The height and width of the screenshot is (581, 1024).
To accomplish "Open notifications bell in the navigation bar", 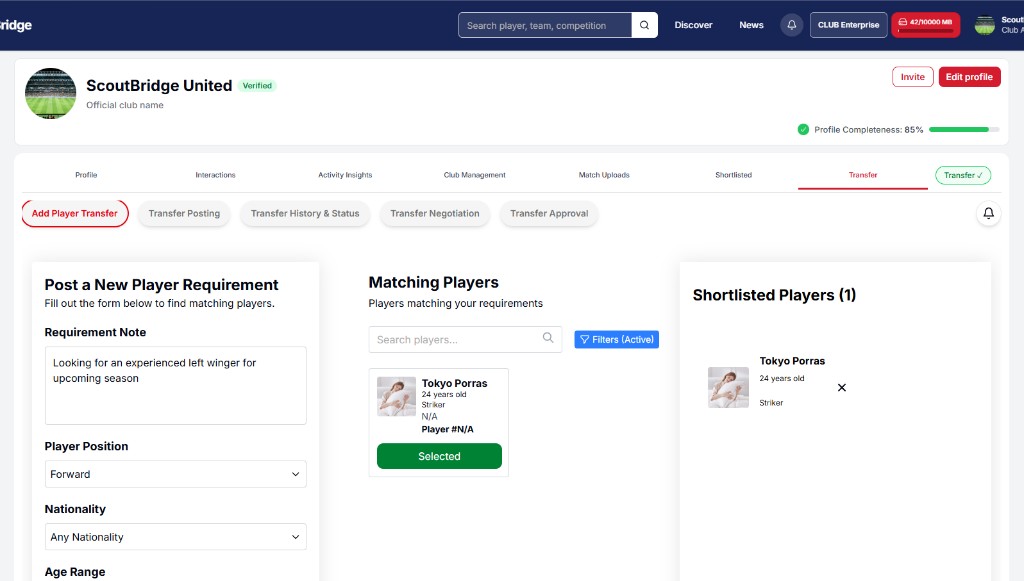I will [x=792, y=25].
